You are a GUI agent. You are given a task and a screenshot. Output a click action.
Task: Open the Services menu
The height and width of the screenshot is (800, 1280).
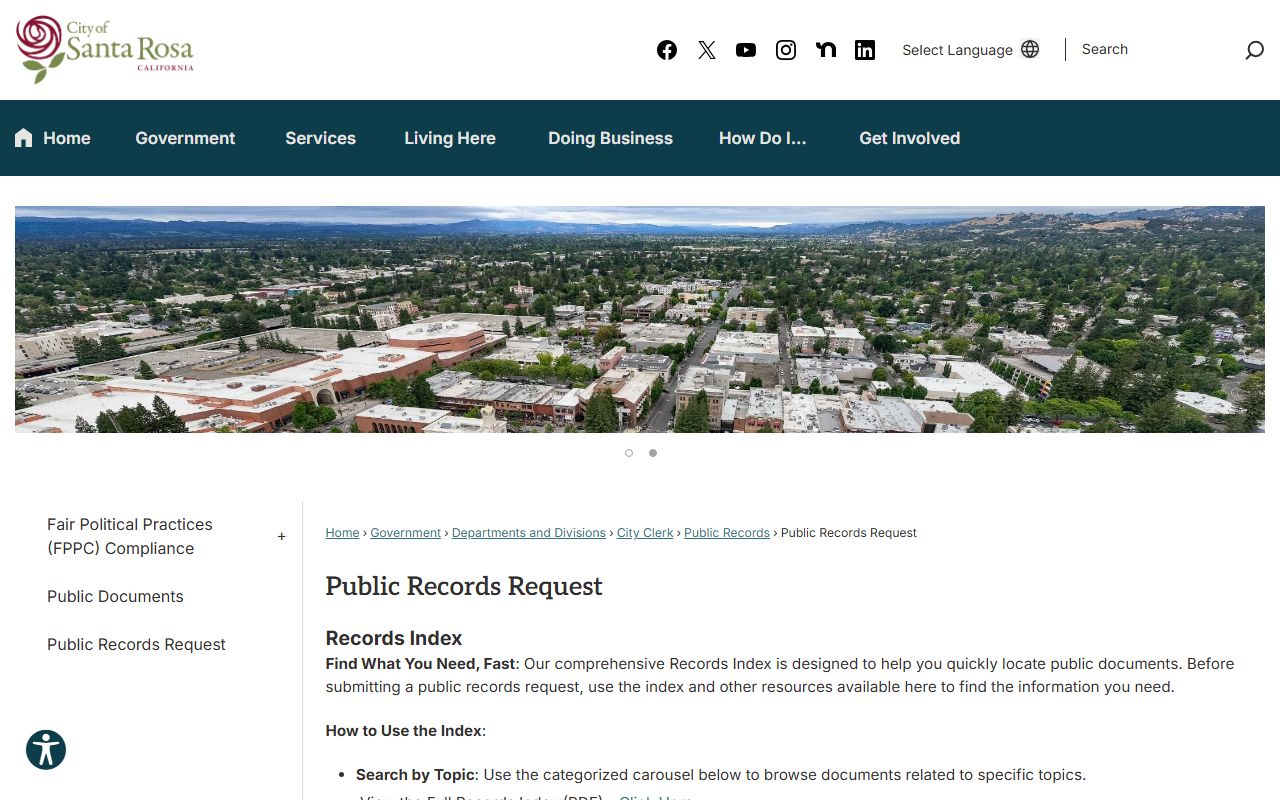(320, 138)
